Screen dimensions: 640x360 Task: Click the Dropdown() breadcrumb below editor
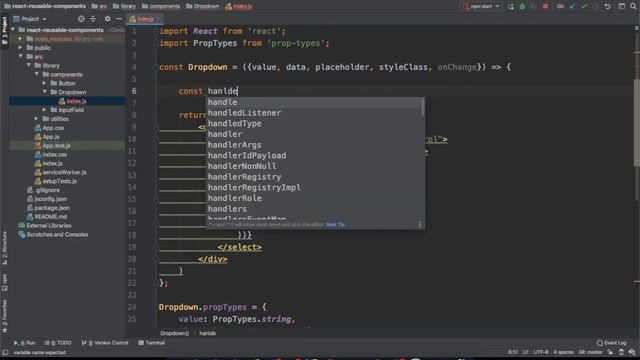174,333
